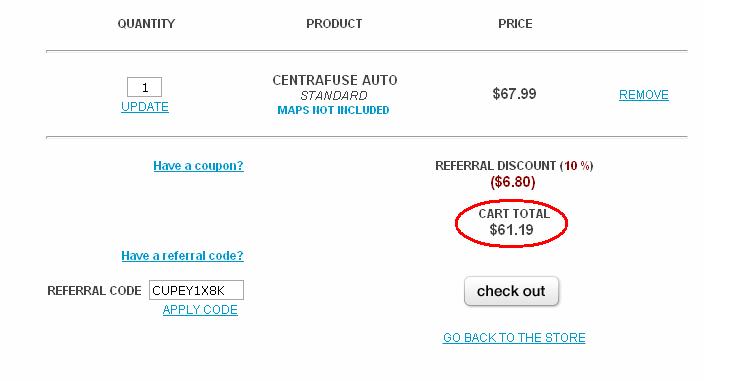Screen dimensions: 733x381
Task: Focus the referral code field containing CUPEY1X8K
Action: (196, 290)
